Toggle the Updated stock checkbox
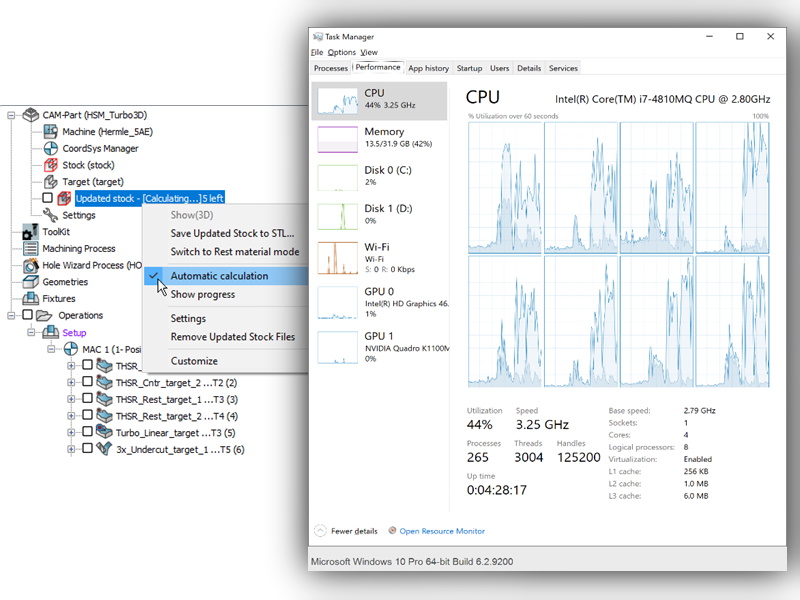The height and width of the screenshot is (600, 800). click(x=47, y=198)
